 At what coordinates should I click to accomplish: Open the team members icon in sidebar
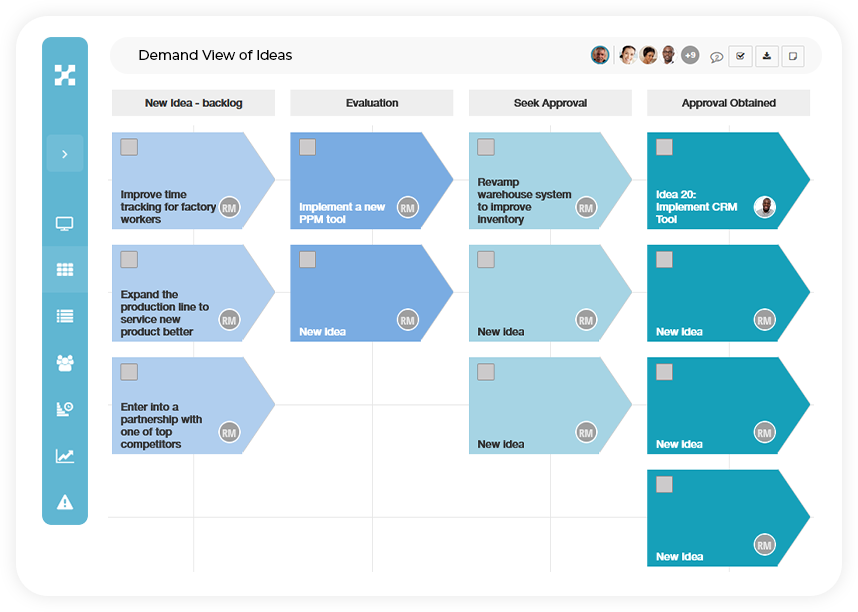point(65,362)
